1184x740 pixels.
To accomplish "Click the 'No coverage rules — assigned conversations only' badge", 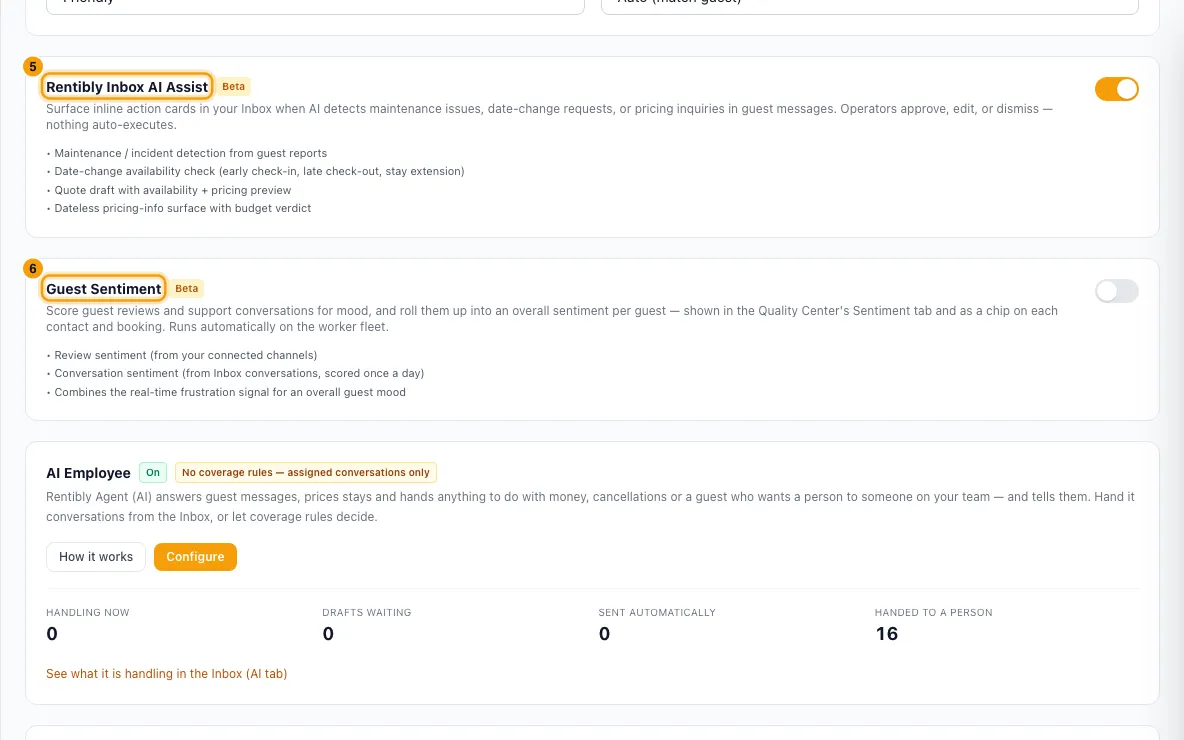I will tap(306, 473).
